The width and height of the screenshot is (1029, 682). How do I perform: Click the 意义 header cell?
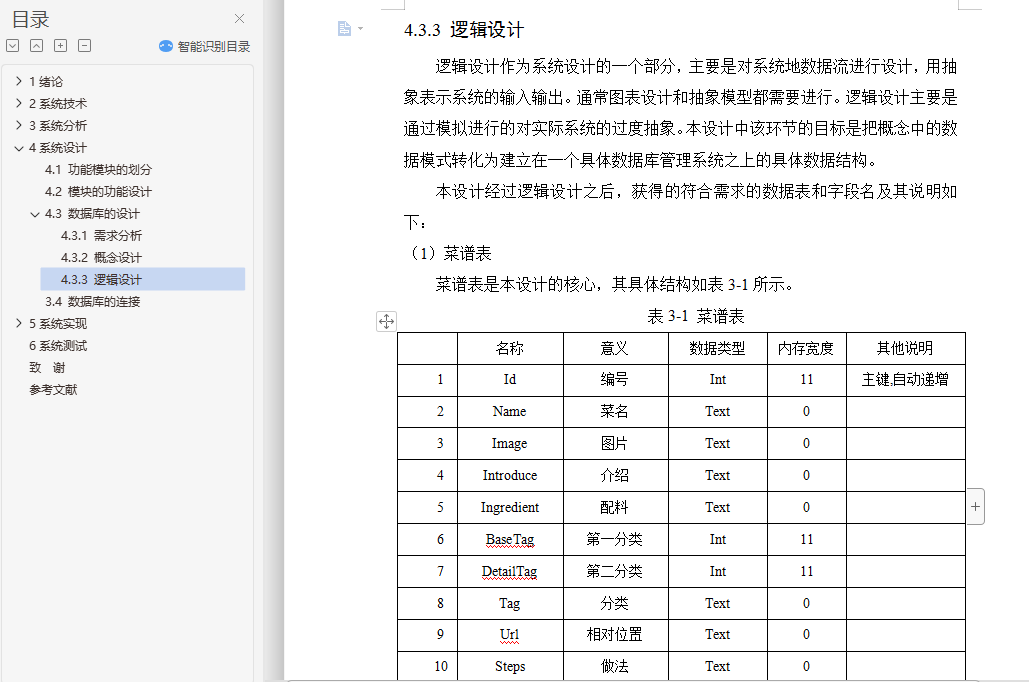coord(616,349)
